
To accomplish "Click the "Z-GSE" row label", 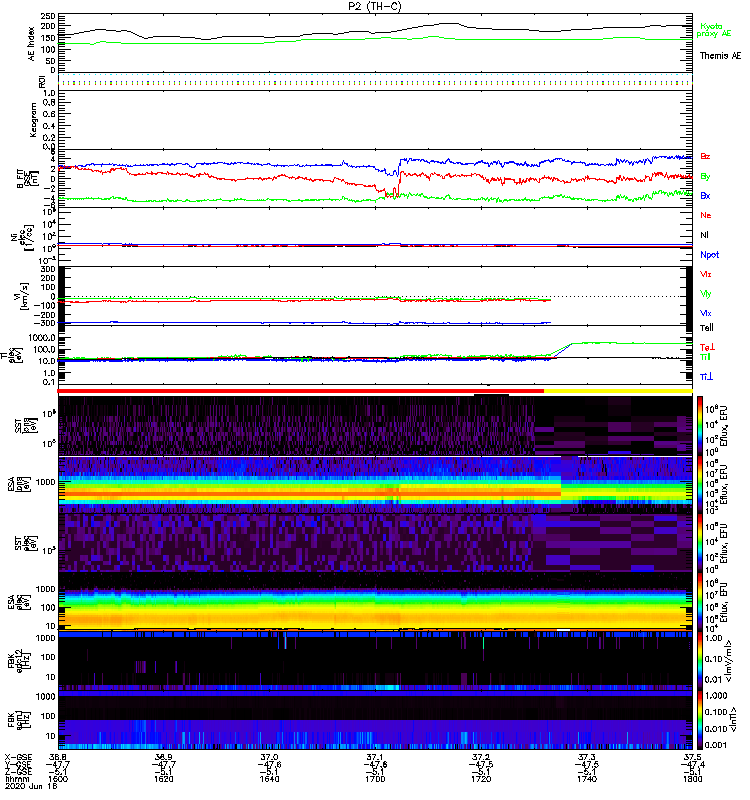I will point(19,771).
